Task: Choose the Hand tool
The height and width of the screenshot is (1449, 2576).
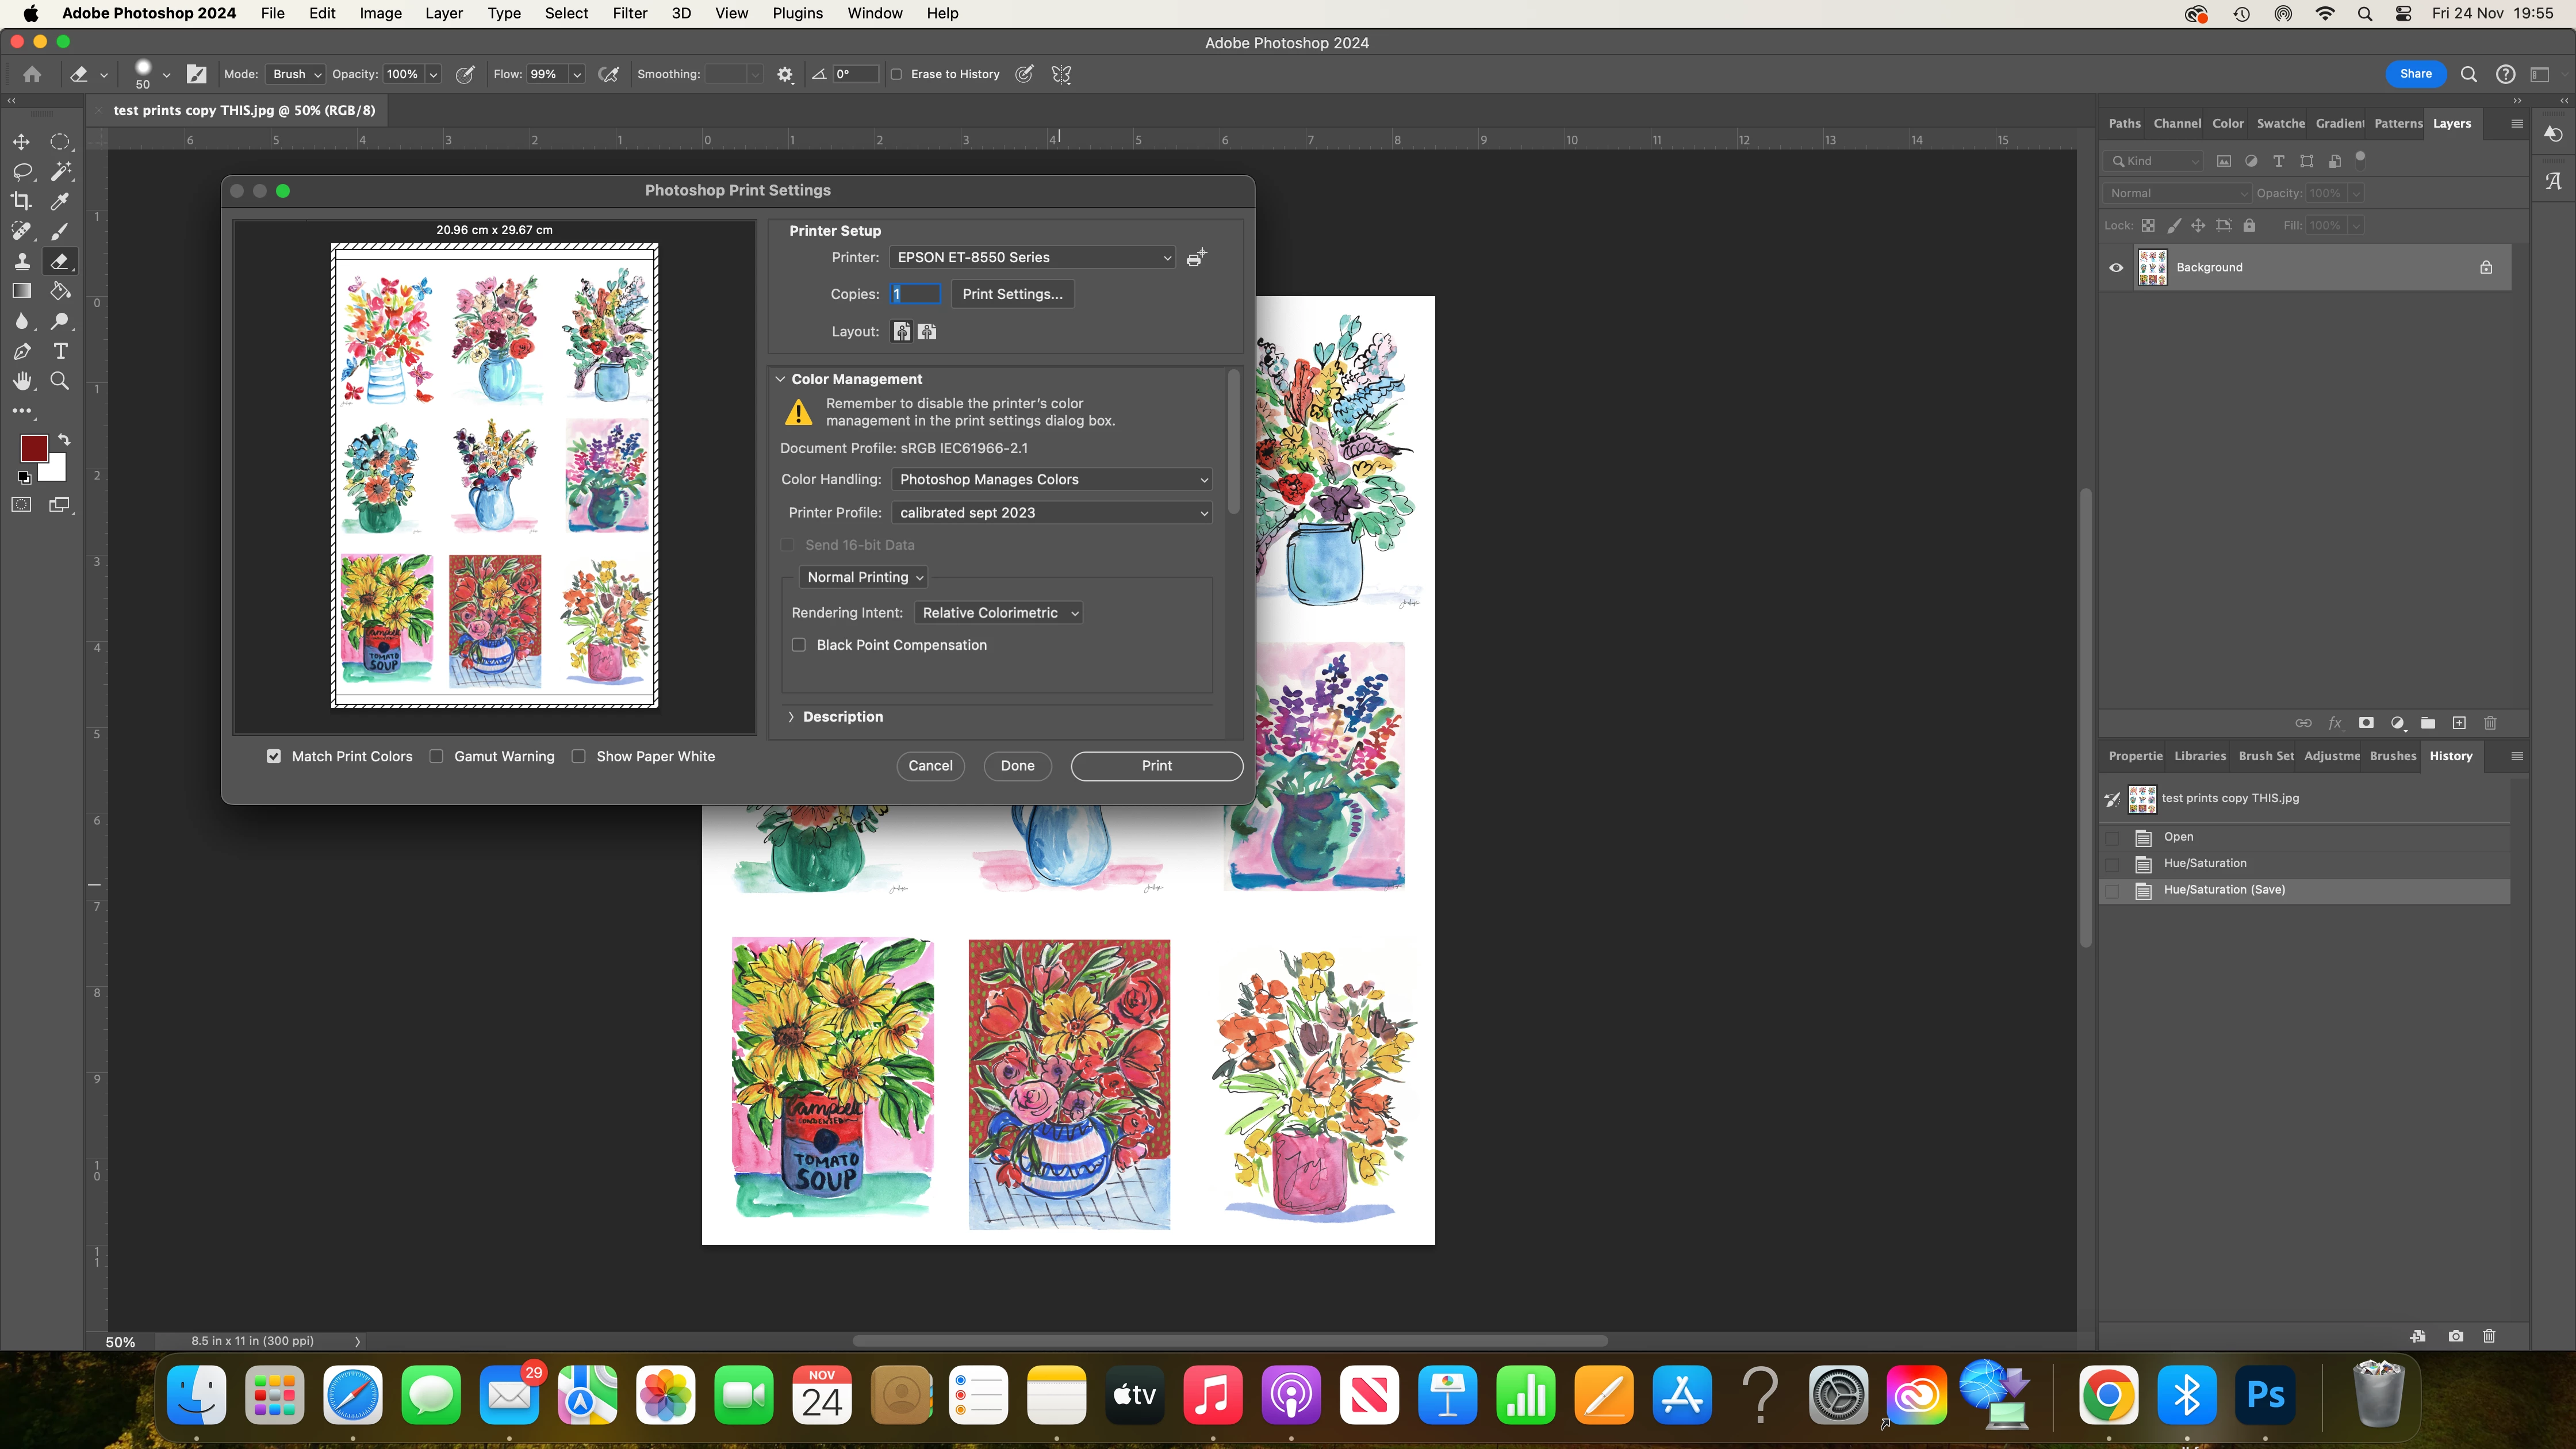Action: pyautogui.click(x=21, y=381)
